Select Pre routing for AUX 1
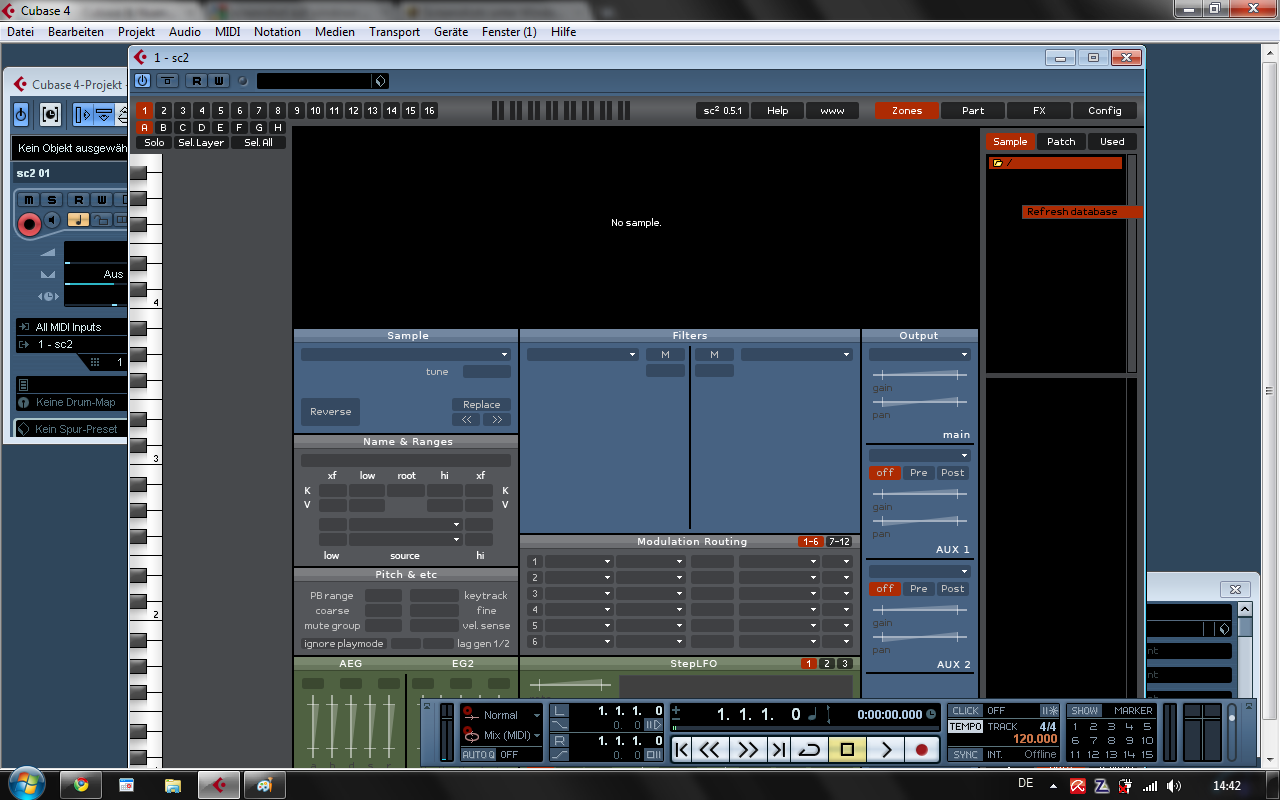This screenshot has height=800, width=1280. tap(918, 473)
